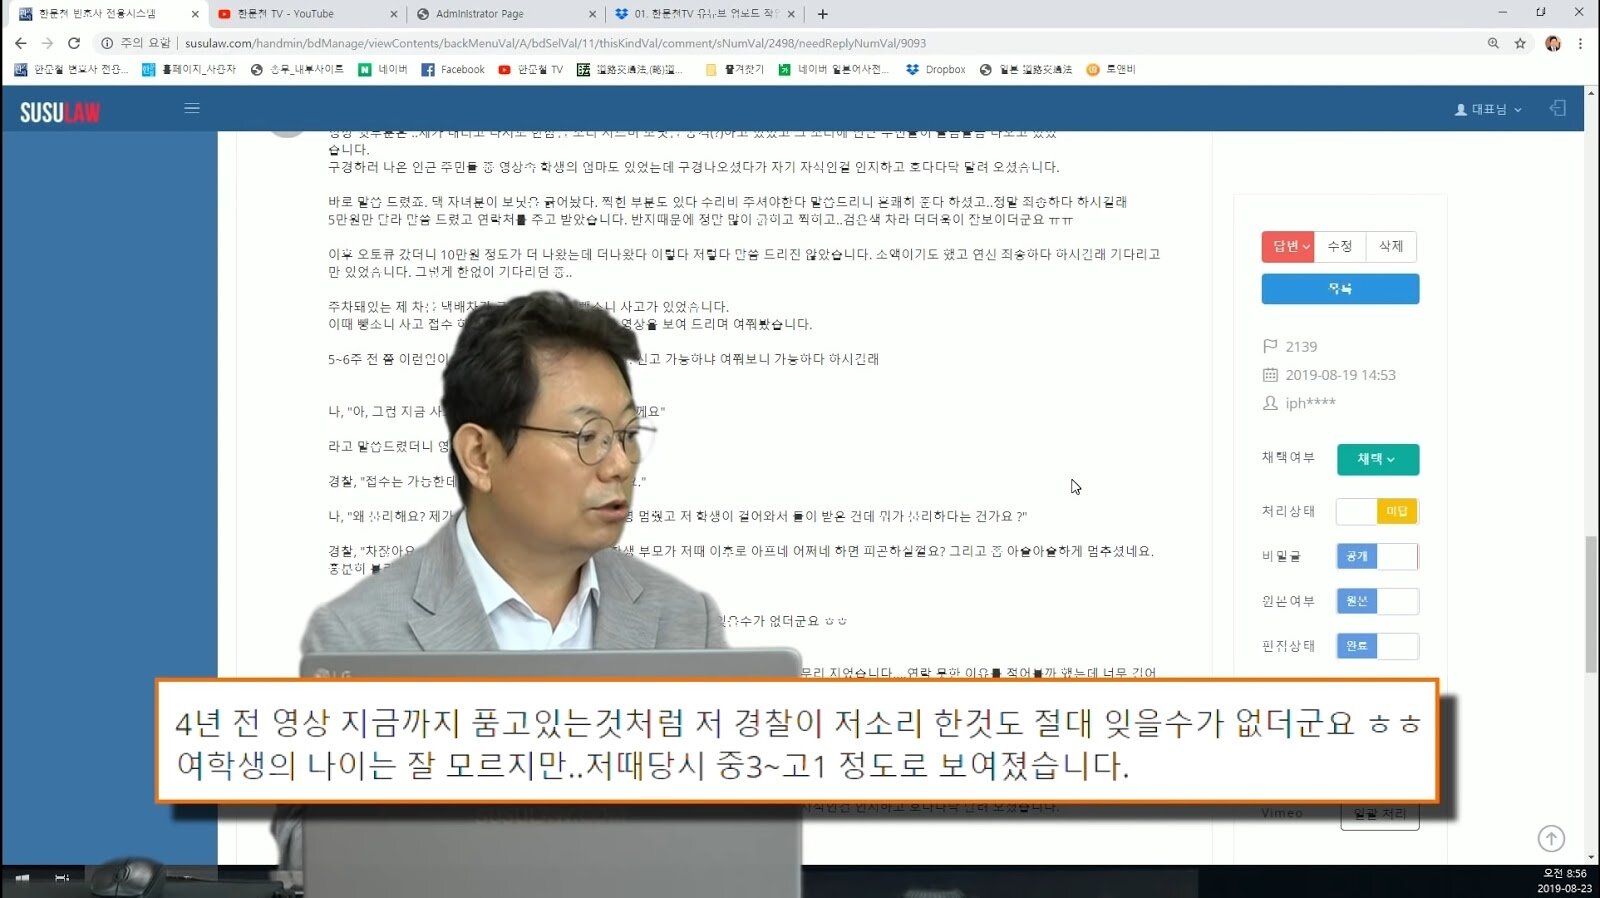Click the logout icon in the header

1557,109
